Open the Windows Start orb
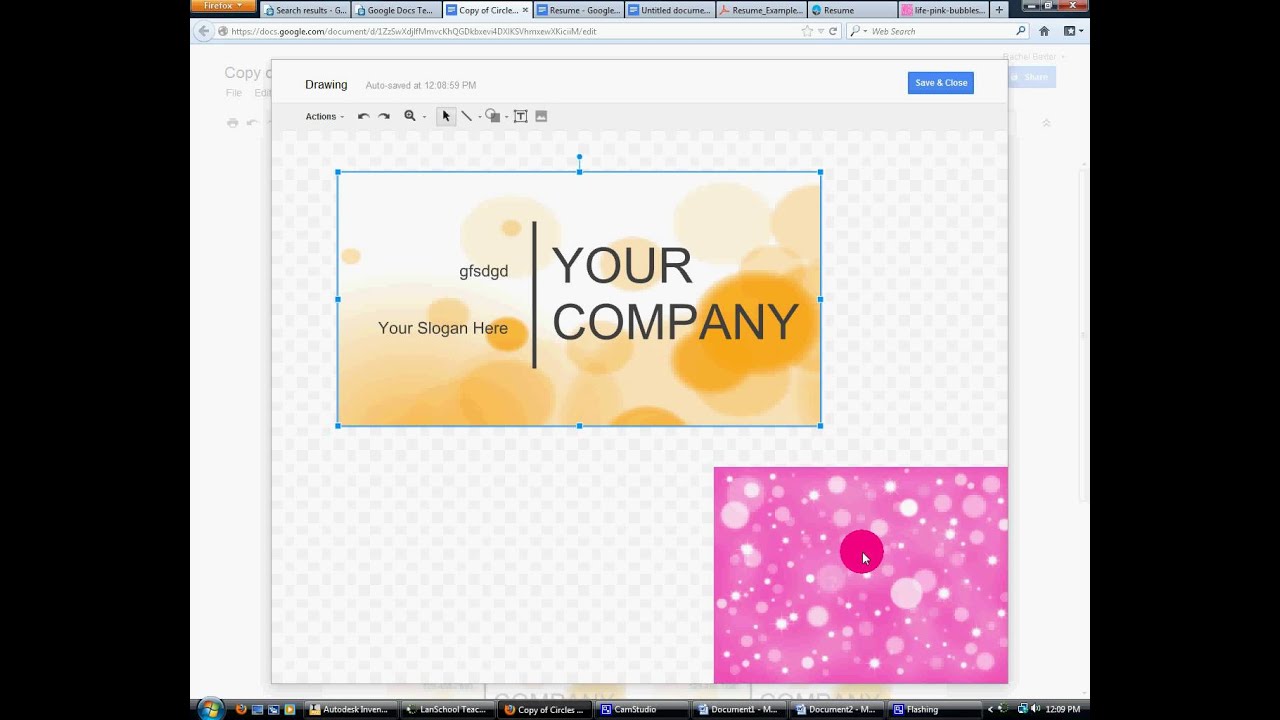Screen dimensions: 1280x720 point(210,709)
